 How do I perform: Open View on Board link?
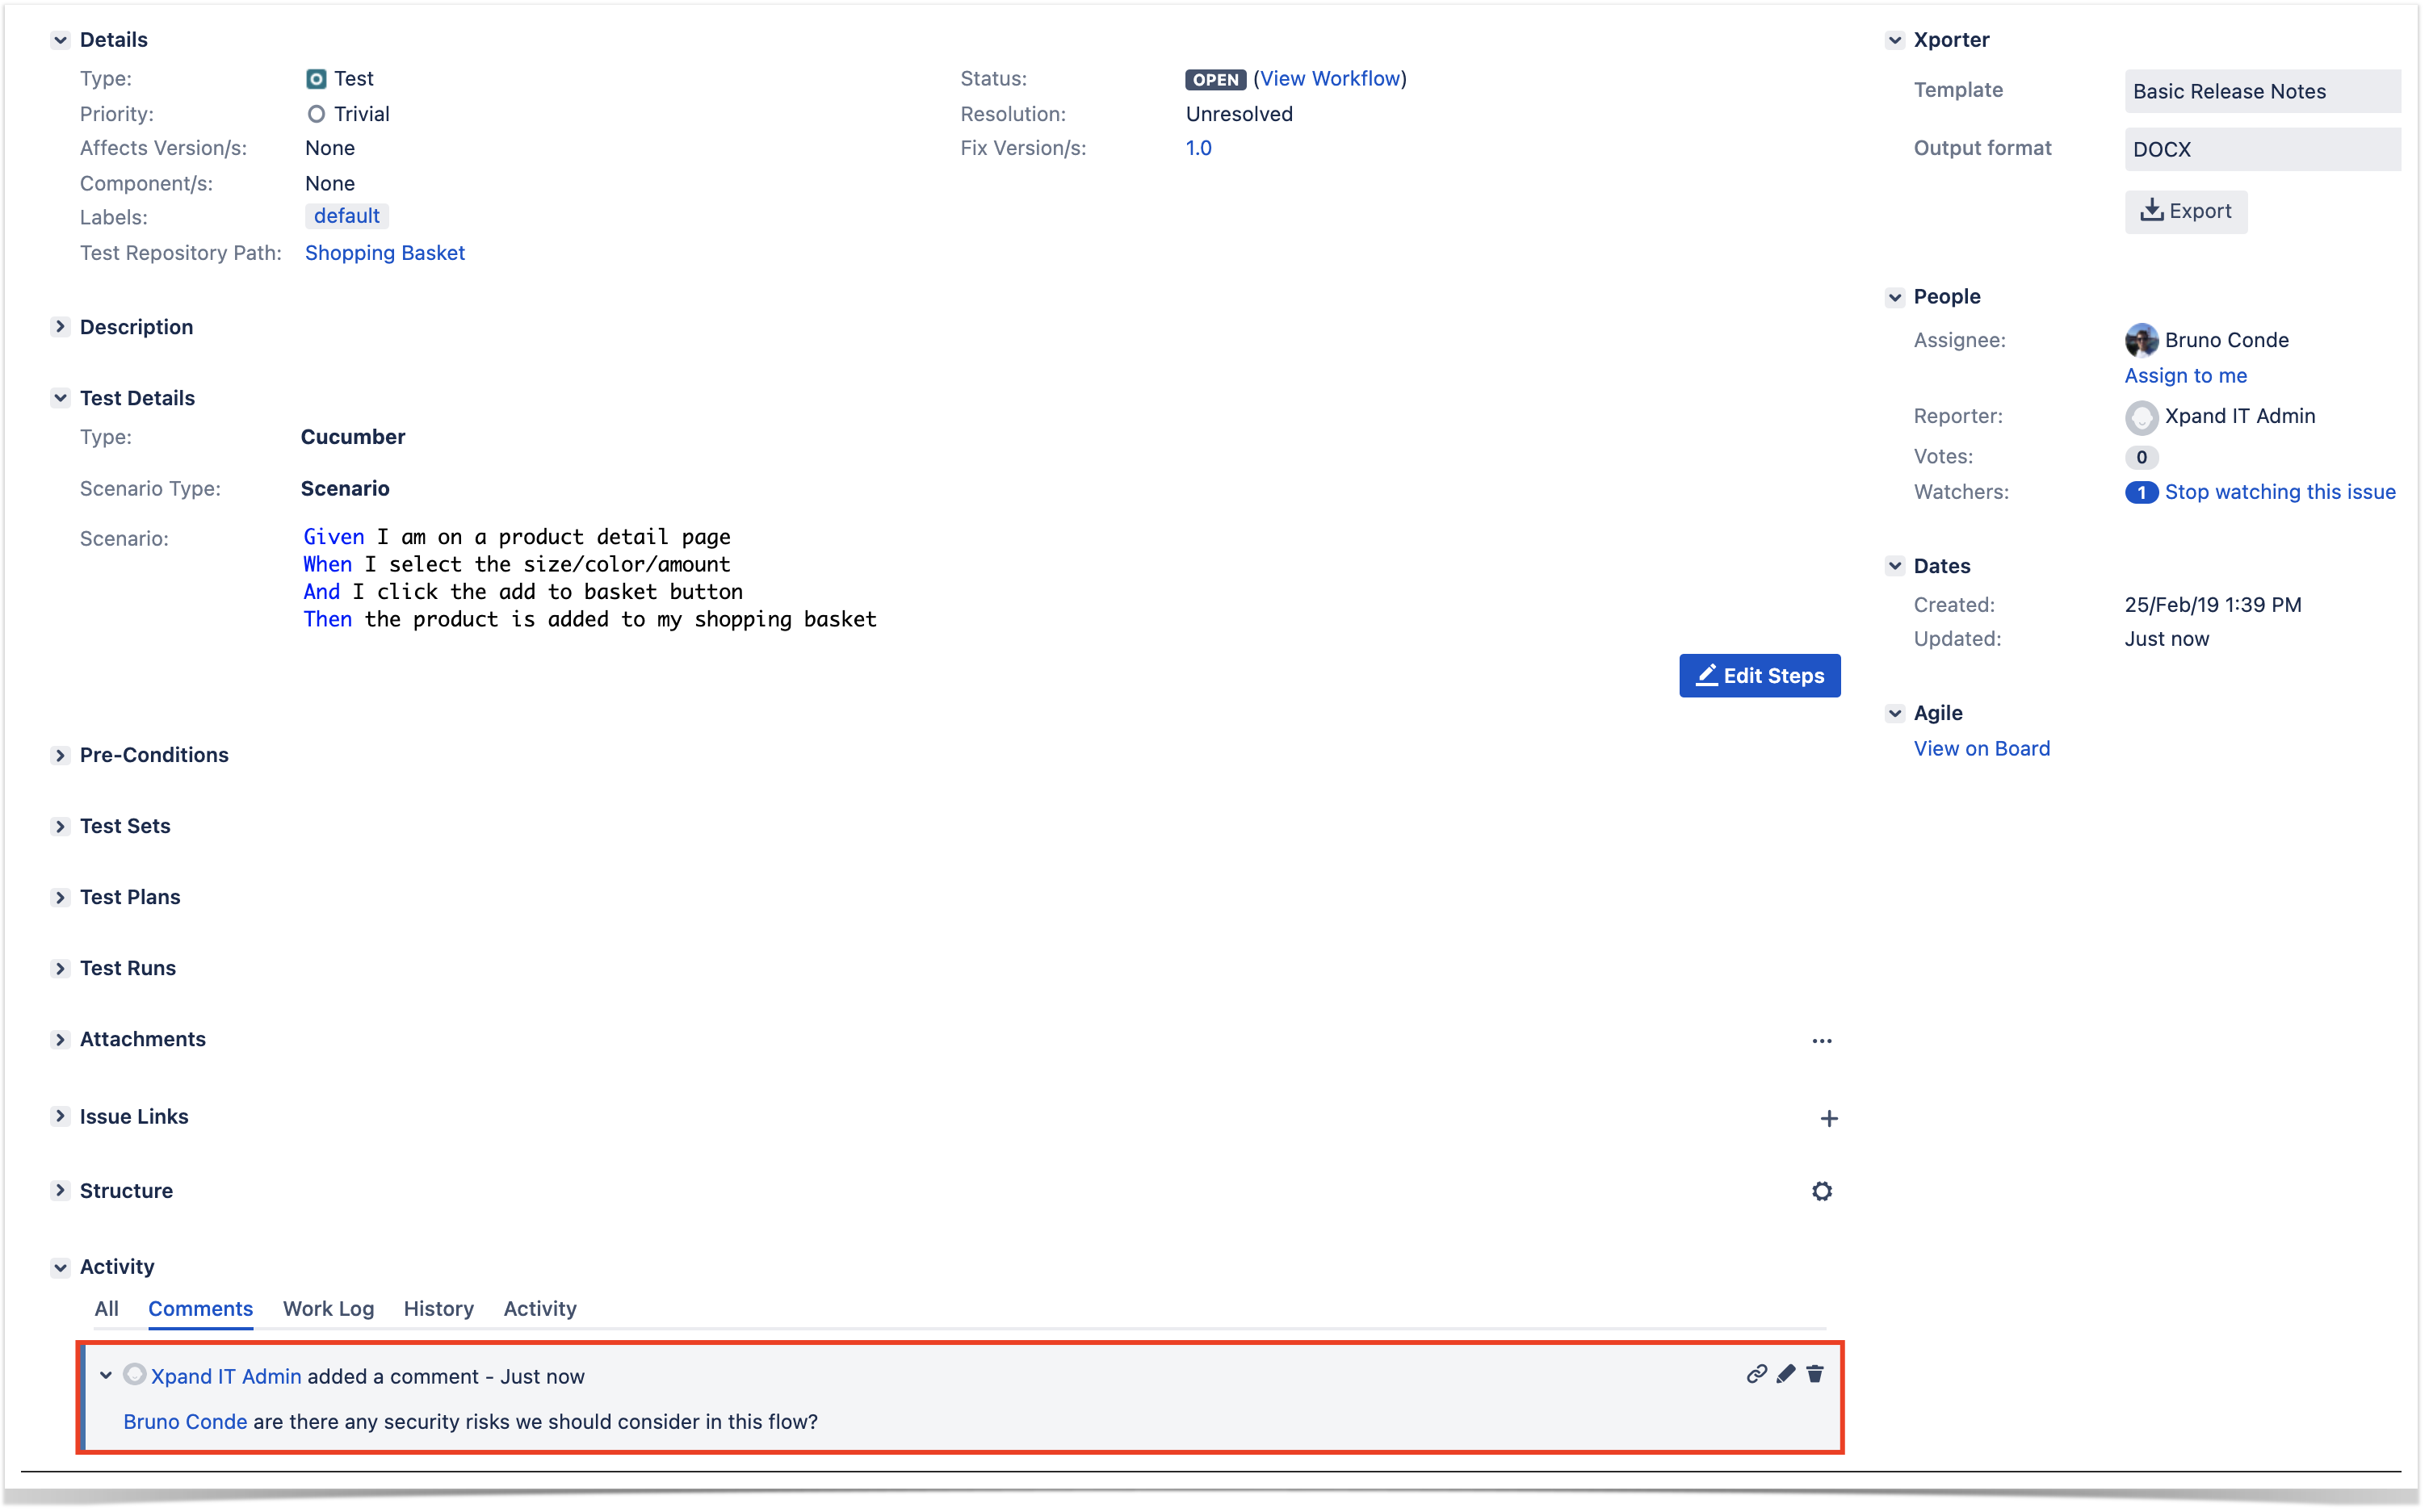coord(1981,749)
